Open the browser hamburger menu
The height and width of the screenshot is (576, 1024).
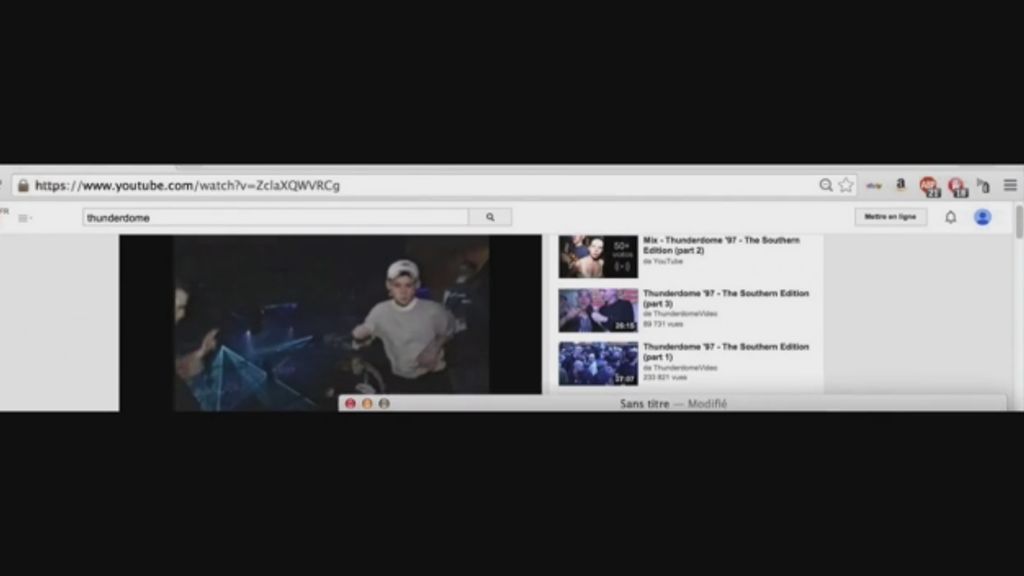coord(1010,185)
